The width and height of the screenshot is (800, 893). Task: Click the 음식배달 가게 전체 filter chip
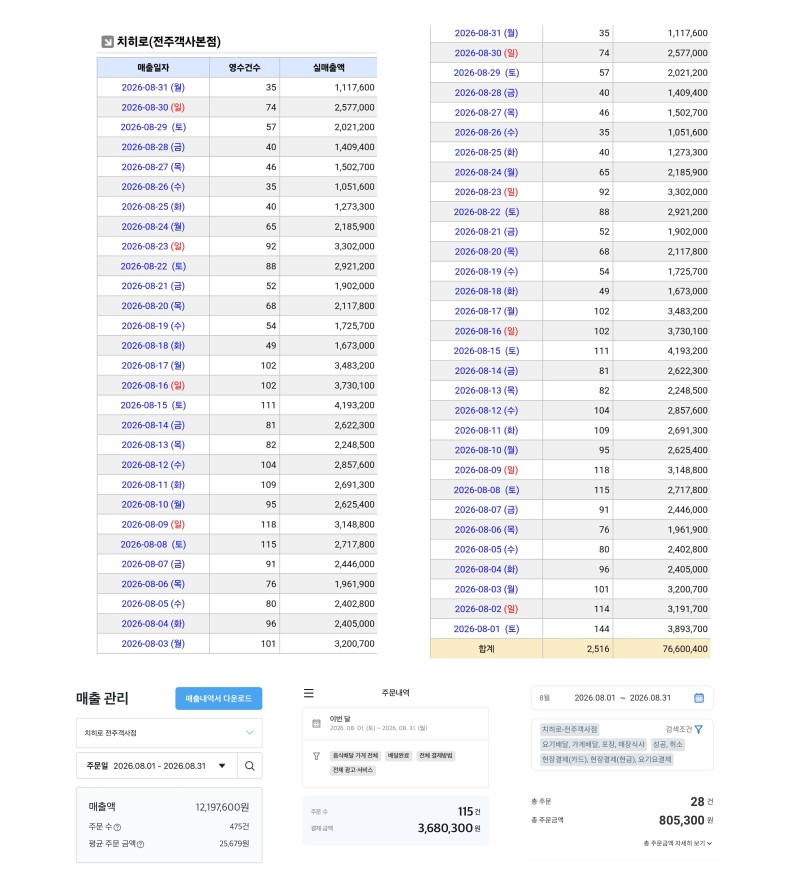[x=355, y=756]
